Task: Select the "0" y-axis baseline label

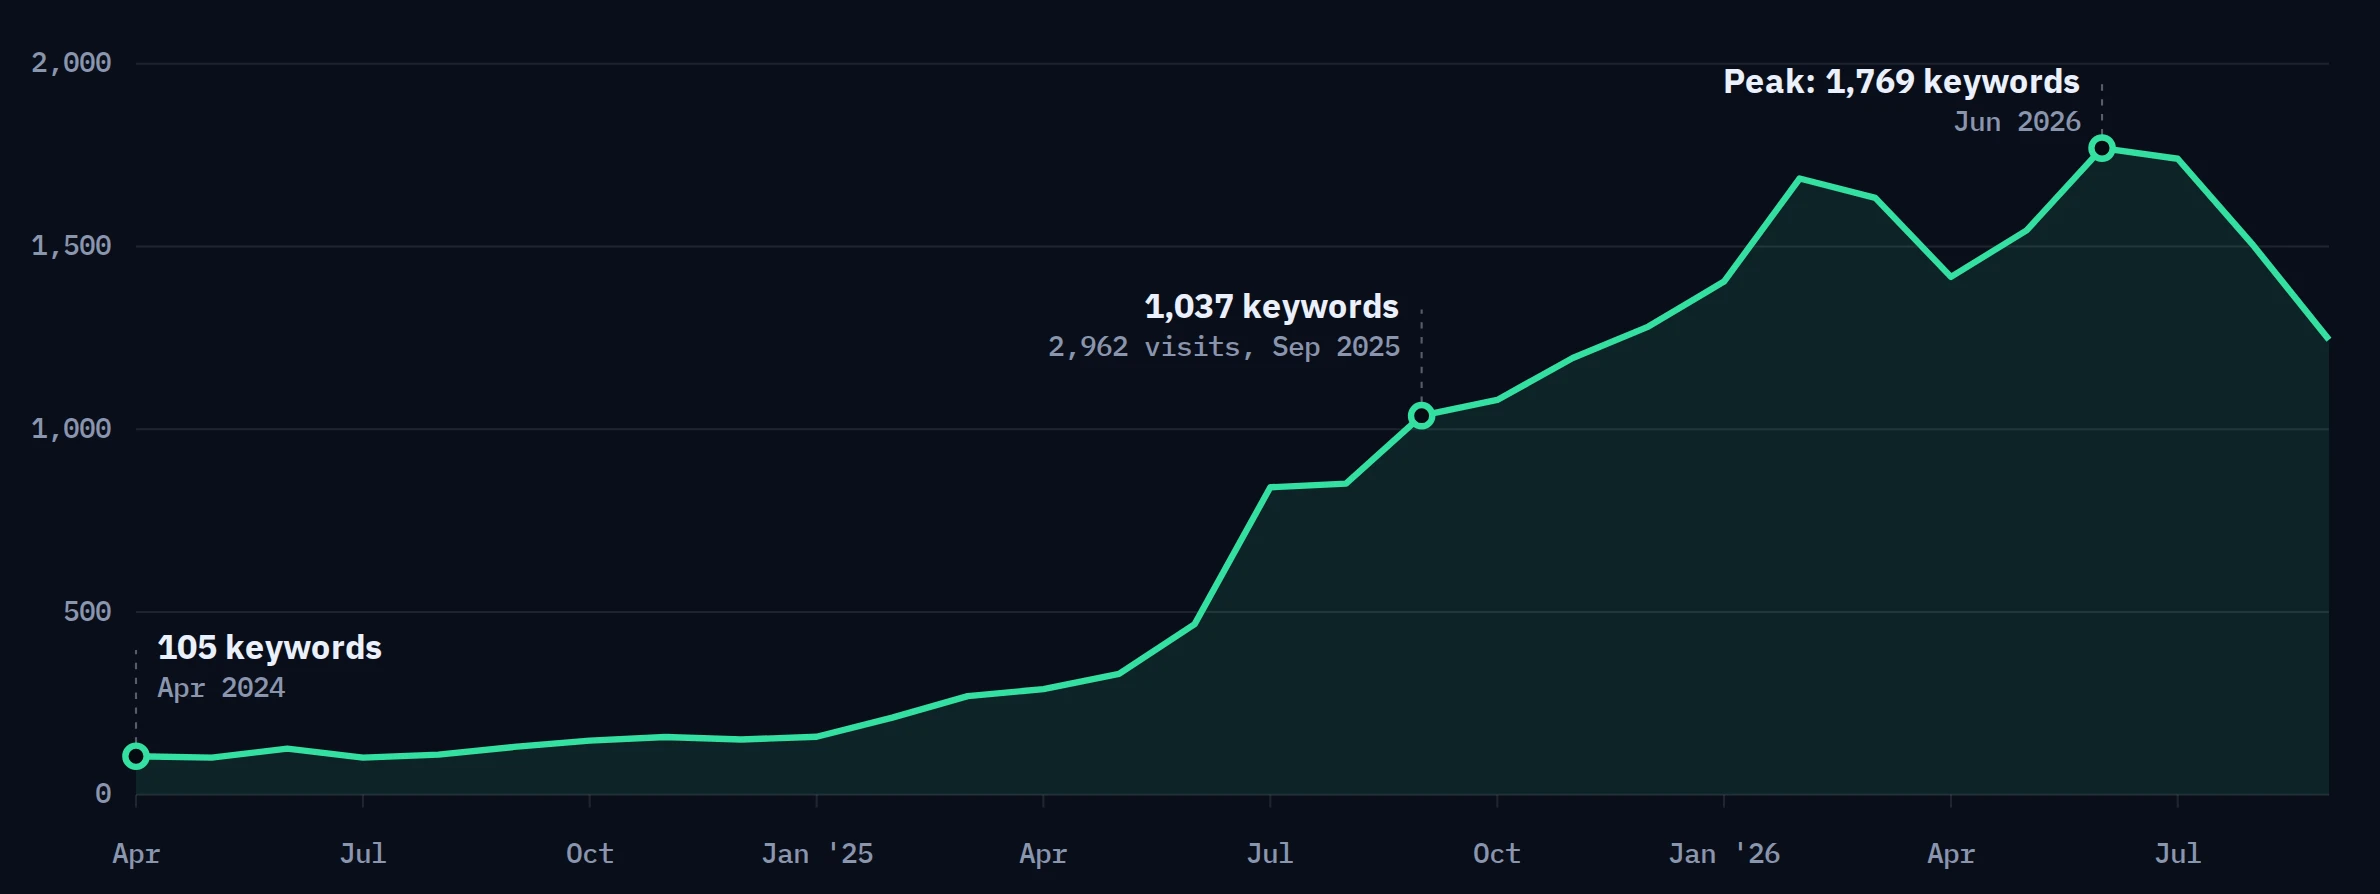Action: [103, 794]
